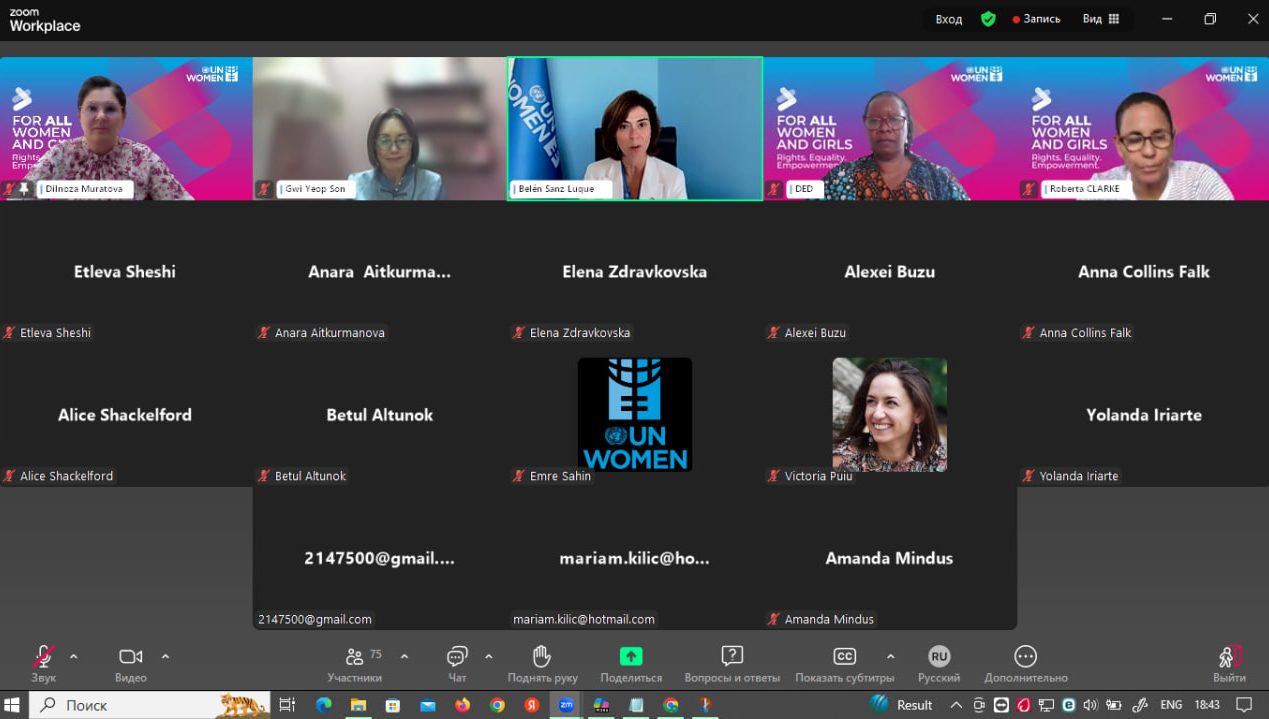Select Roberta CLARKE video tile
The height and width of the screenshot is (719, 1269).
click(x=1144, y=128)
